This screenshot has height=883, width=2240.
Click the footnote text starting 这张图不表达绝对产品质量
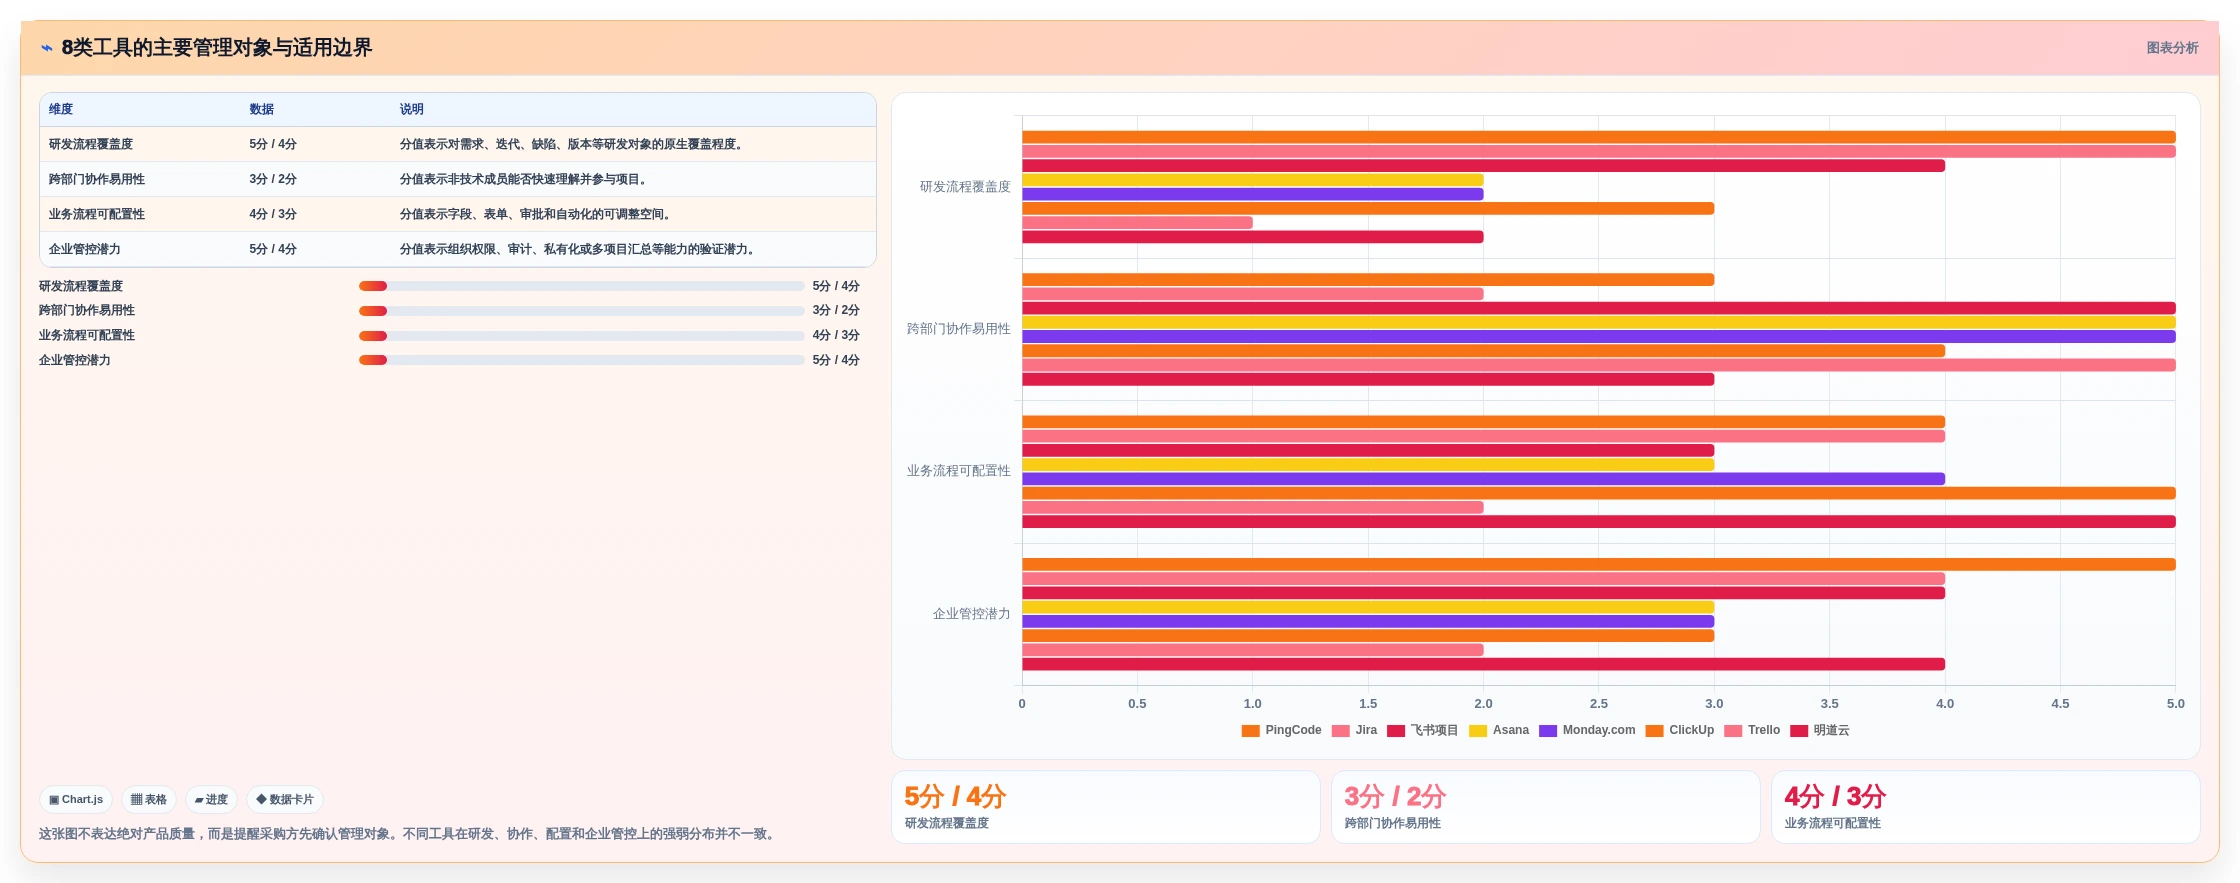coord(409,834)
